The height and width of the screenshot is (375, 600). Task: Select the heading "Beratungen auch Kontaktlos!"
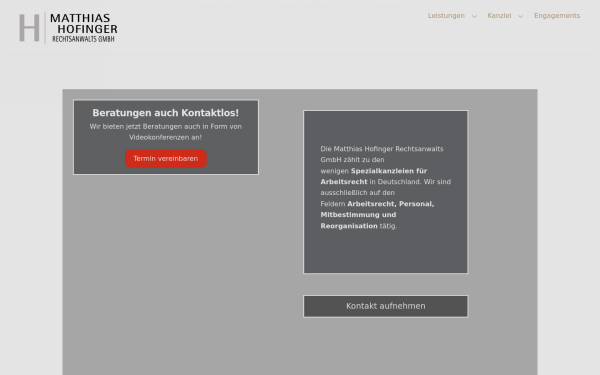point(166,113)
